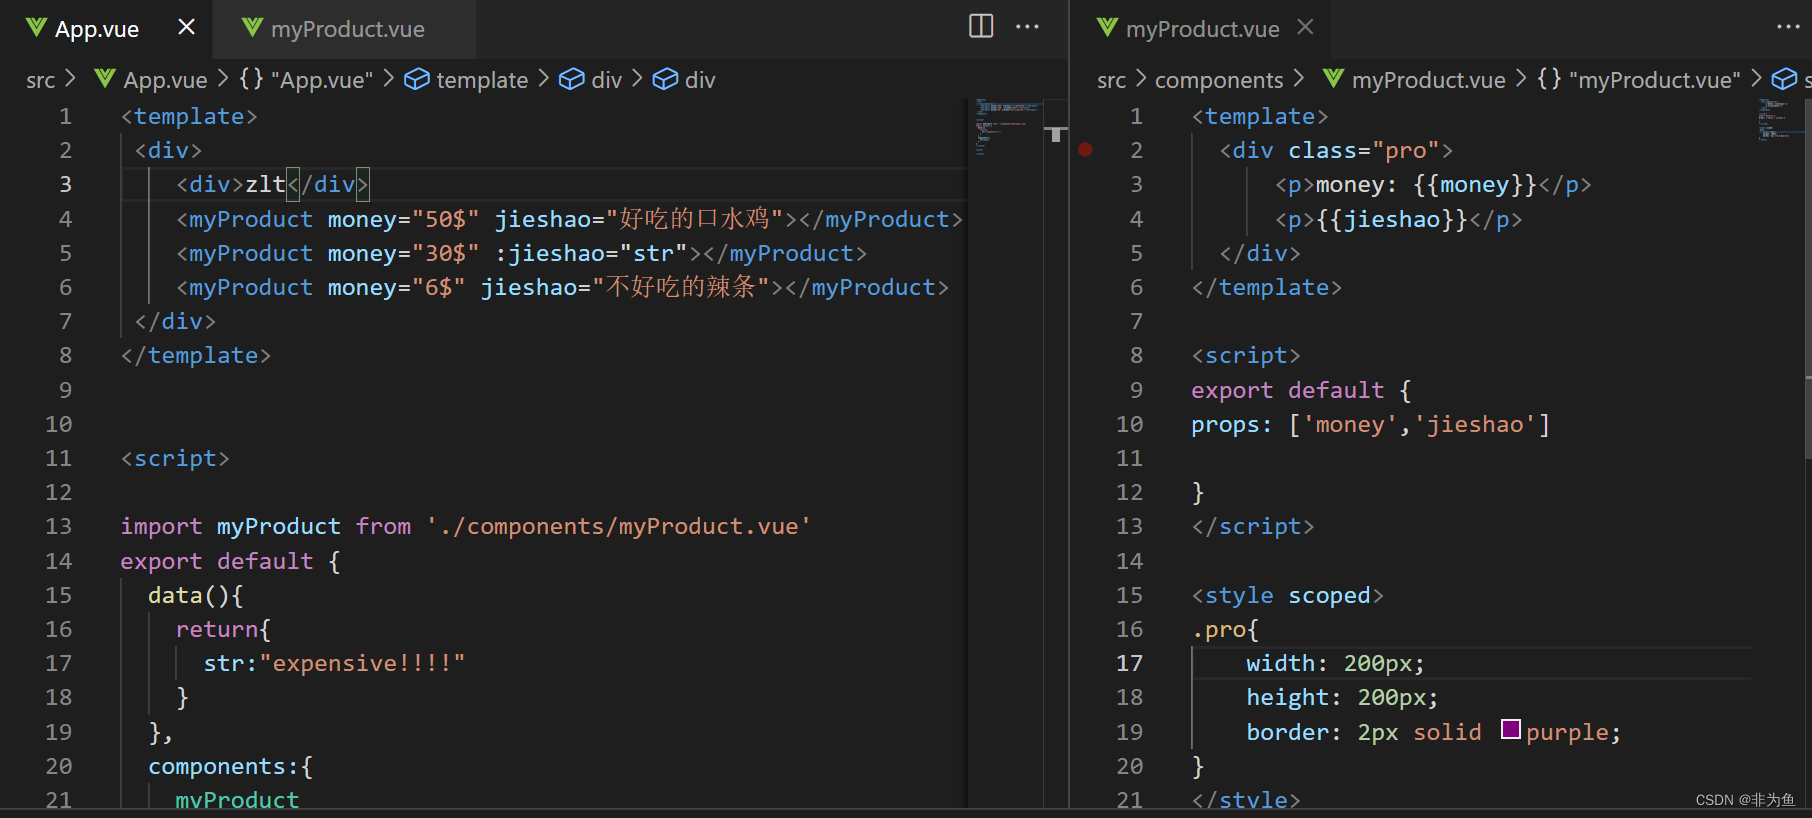Click :jieshao="str" binding on line 5
The image size is (1812, 818).
[x=591, y=253]
